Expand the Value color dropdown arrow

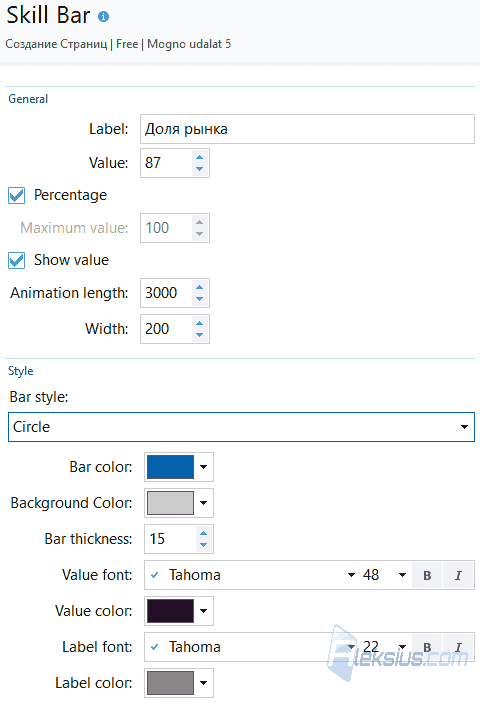203,611
